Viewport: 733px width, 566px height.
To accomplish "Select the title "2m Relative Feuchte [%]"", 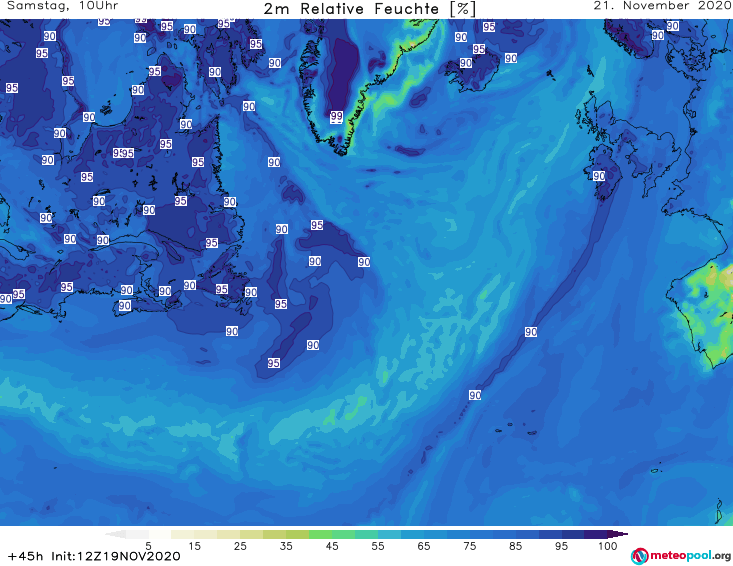I will click(x=369, y=9).
